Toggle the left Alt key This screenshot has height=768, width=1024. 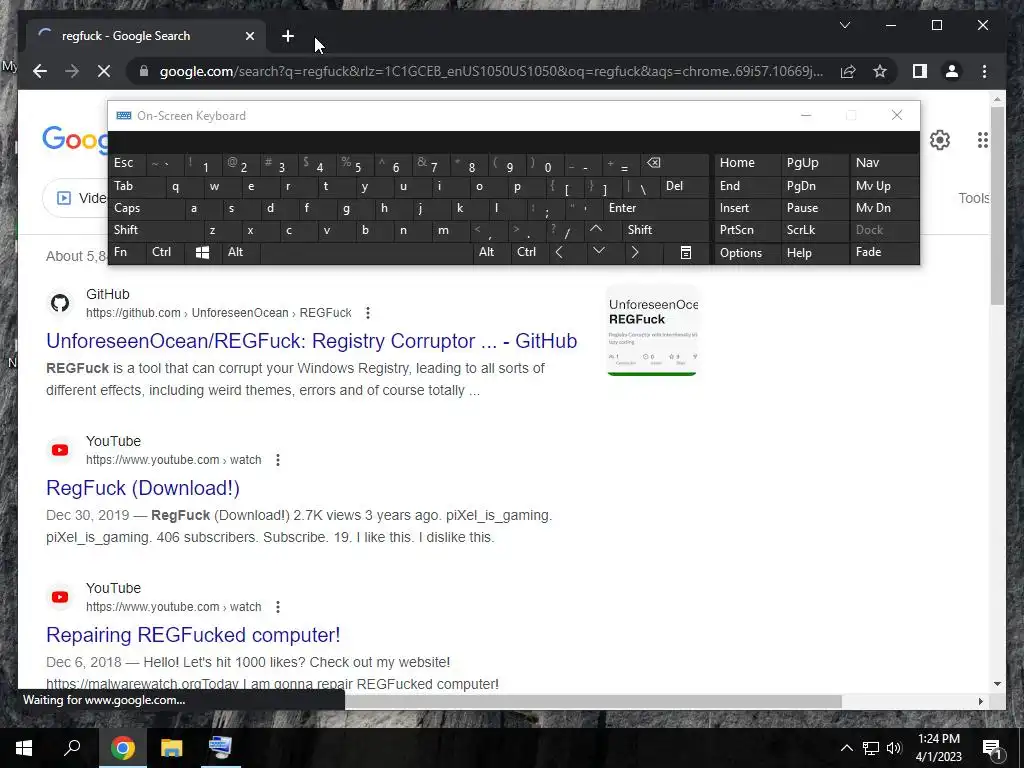241,252
